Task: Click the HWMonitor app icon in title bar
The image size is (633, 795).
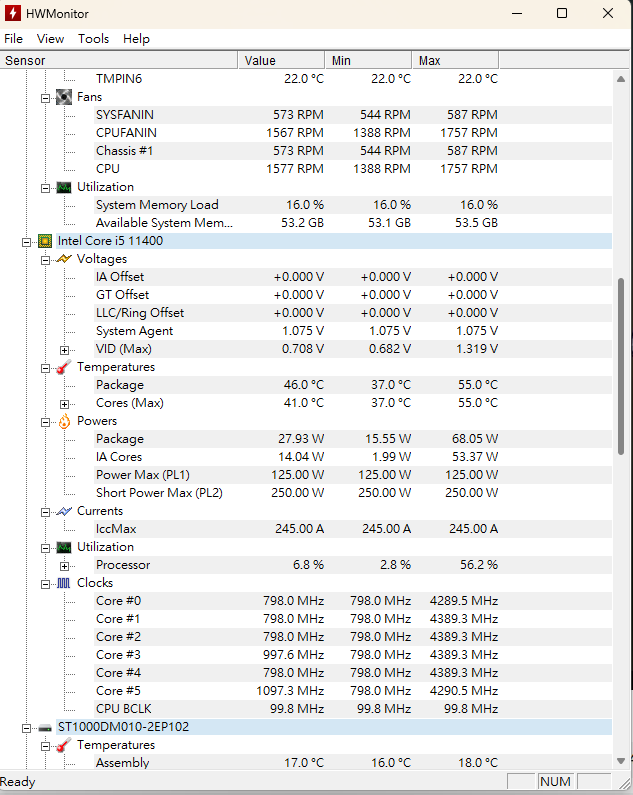Action: (x=13, y=13)
